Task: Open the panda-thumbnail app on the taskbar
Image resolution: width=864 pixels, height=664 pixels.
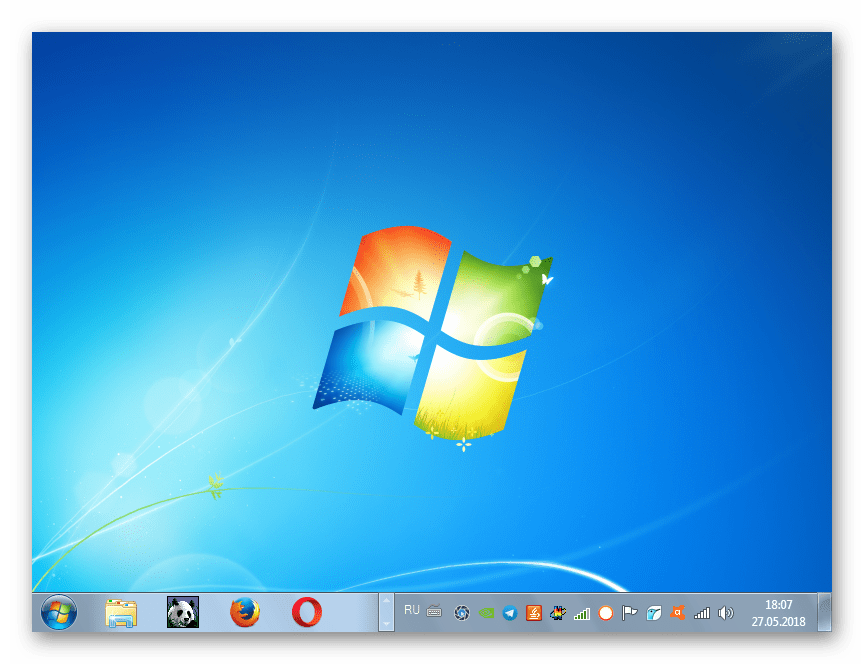Action: coord(180,614)
